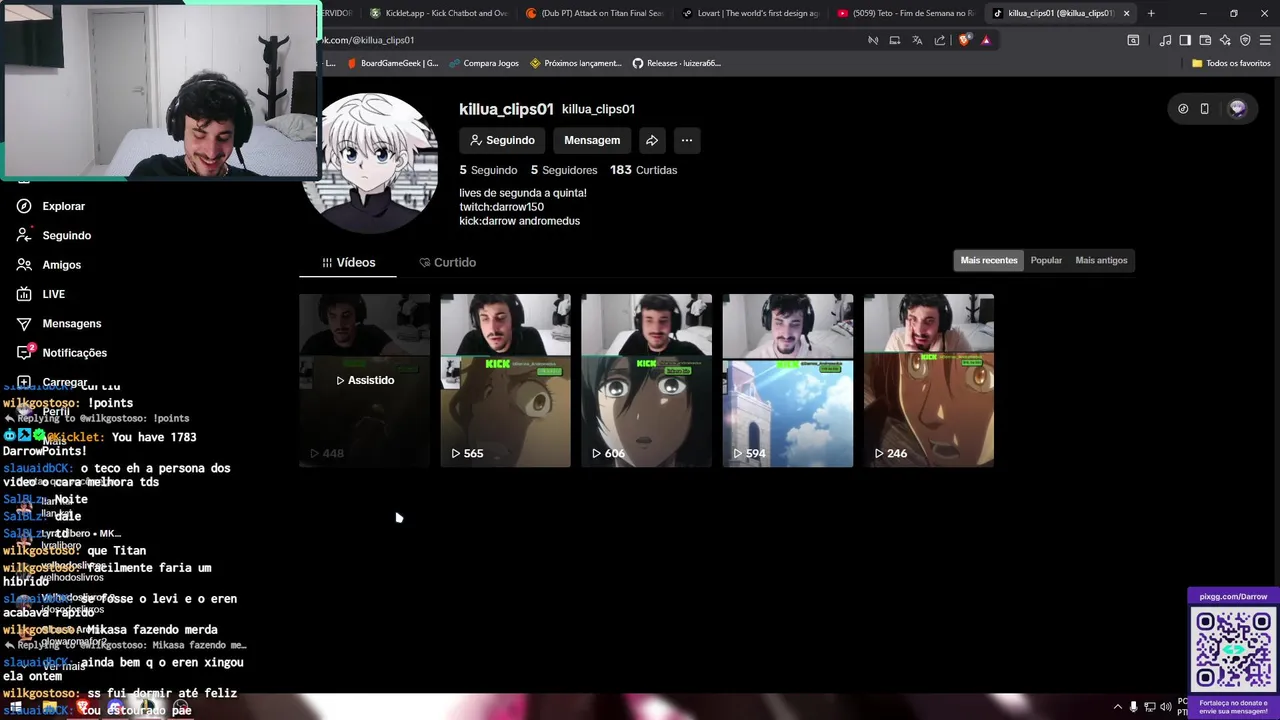
Task: Open the Seguindo sidebar entry
Action: click(53, 235)
